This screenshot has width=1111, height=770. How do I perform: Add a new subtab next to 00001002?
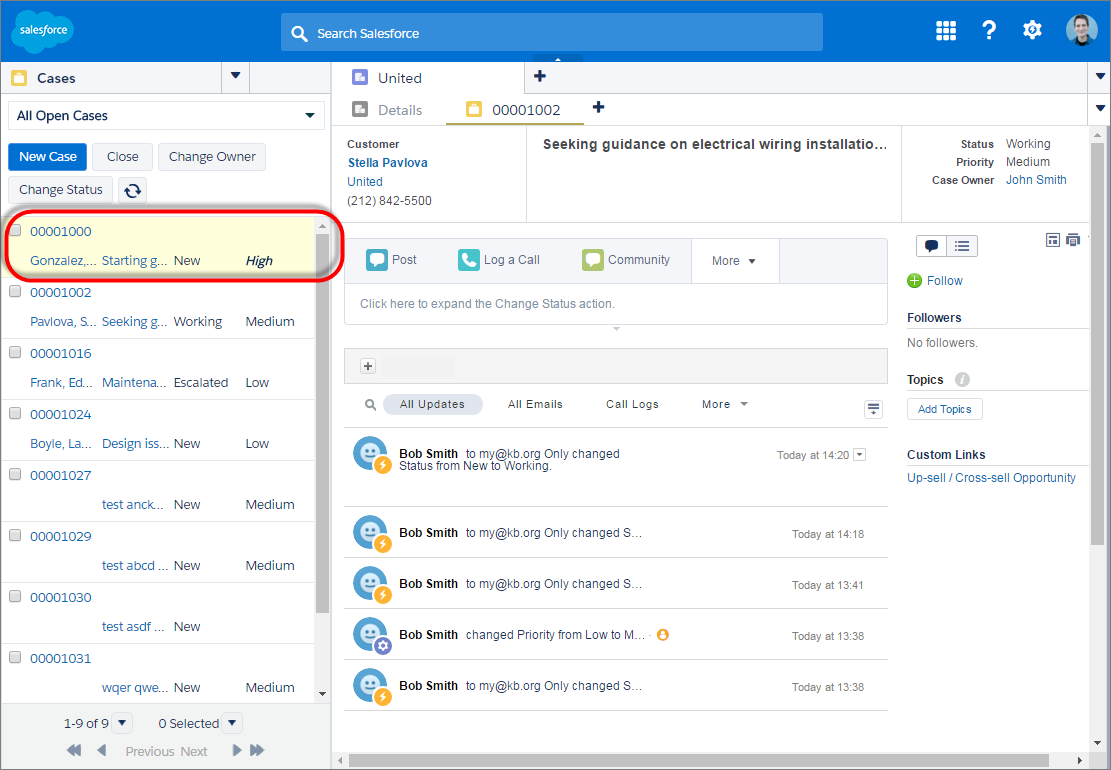[x=599, y=107]
